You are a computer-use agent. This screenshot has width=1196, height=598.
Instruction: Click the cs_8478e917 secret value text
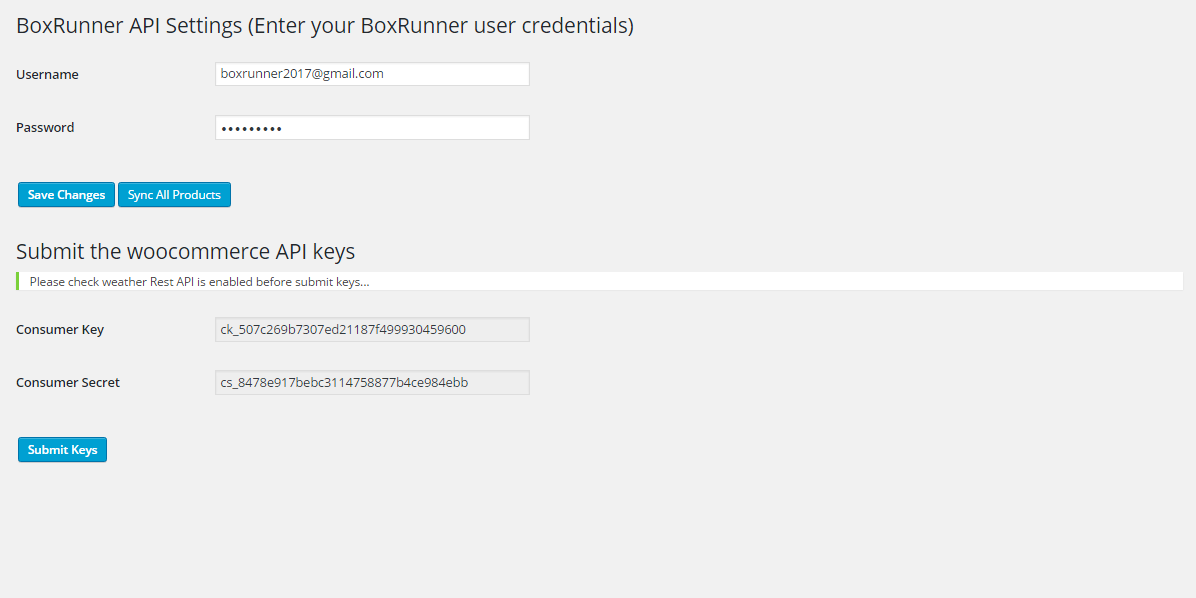click(x=344, y=382)
